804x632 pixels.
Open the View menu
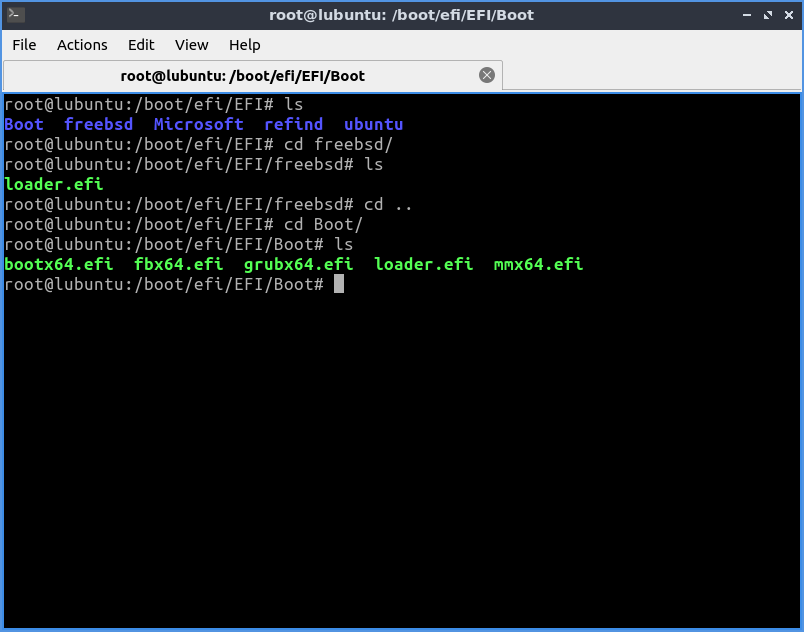[191, 45]
